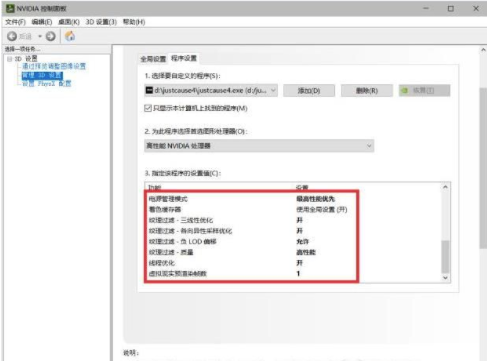This screenshot has width=487, height=361.
Task: Open the 编辑(E) menu
Action: pyautogui.click(x=42, y=22)
